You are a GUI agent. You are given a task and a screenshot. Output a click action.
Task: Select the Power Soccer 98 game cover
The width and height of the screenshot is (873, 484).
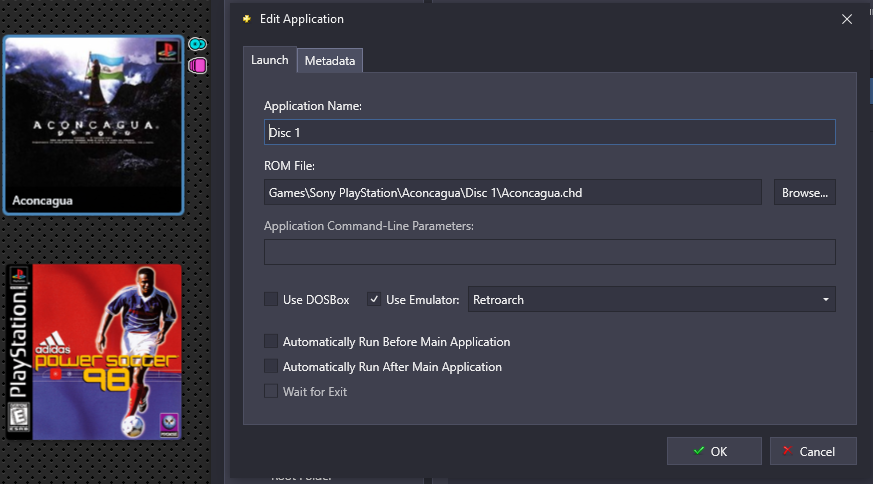point(95,352)
